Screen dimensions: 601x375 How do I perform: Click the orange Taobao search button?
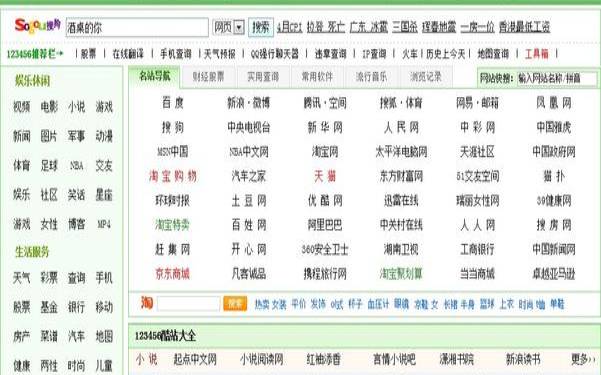click(235, 304)
